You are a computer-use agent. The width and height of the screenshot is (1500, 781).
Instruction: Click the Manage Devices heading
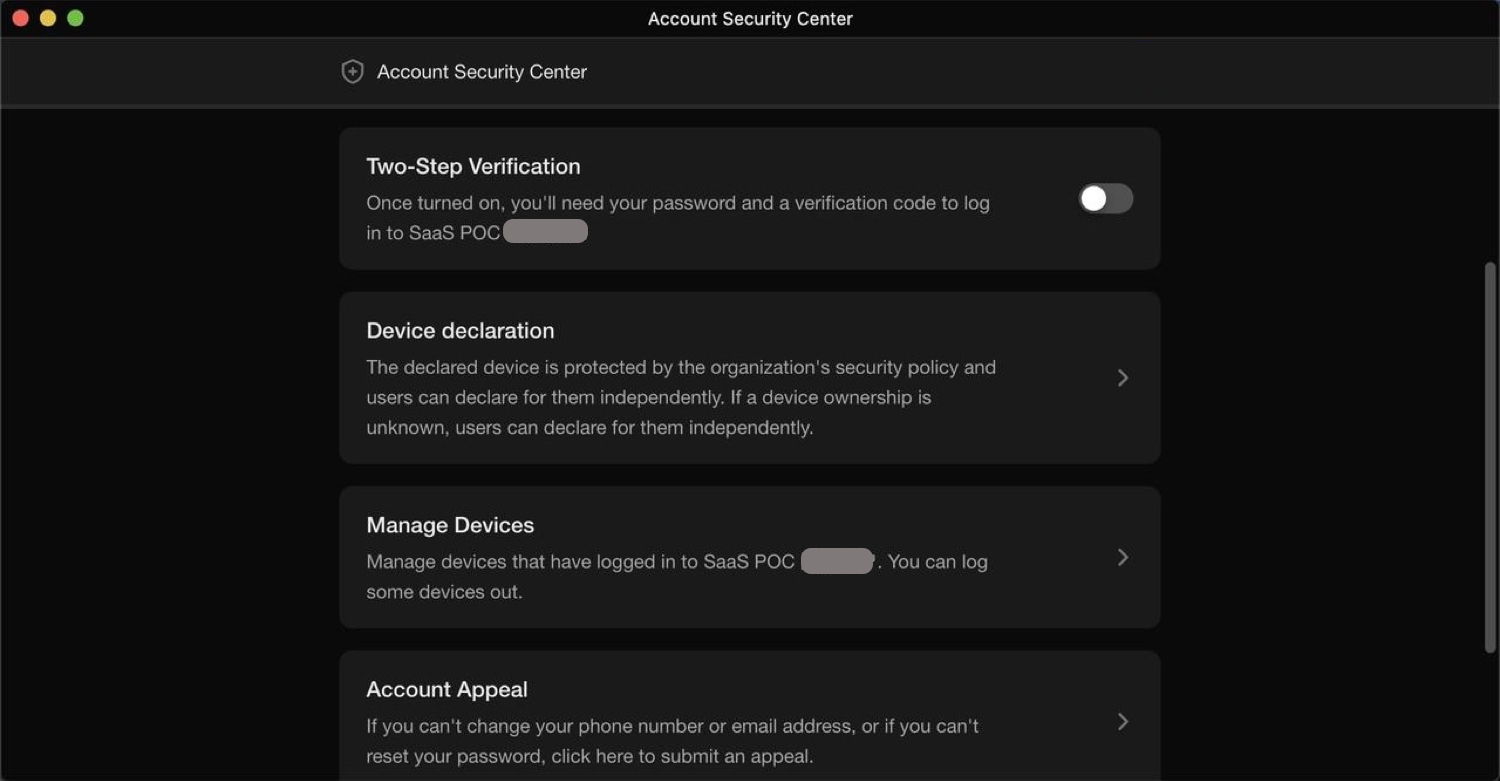pyautogui.click(x=450, y=524)
